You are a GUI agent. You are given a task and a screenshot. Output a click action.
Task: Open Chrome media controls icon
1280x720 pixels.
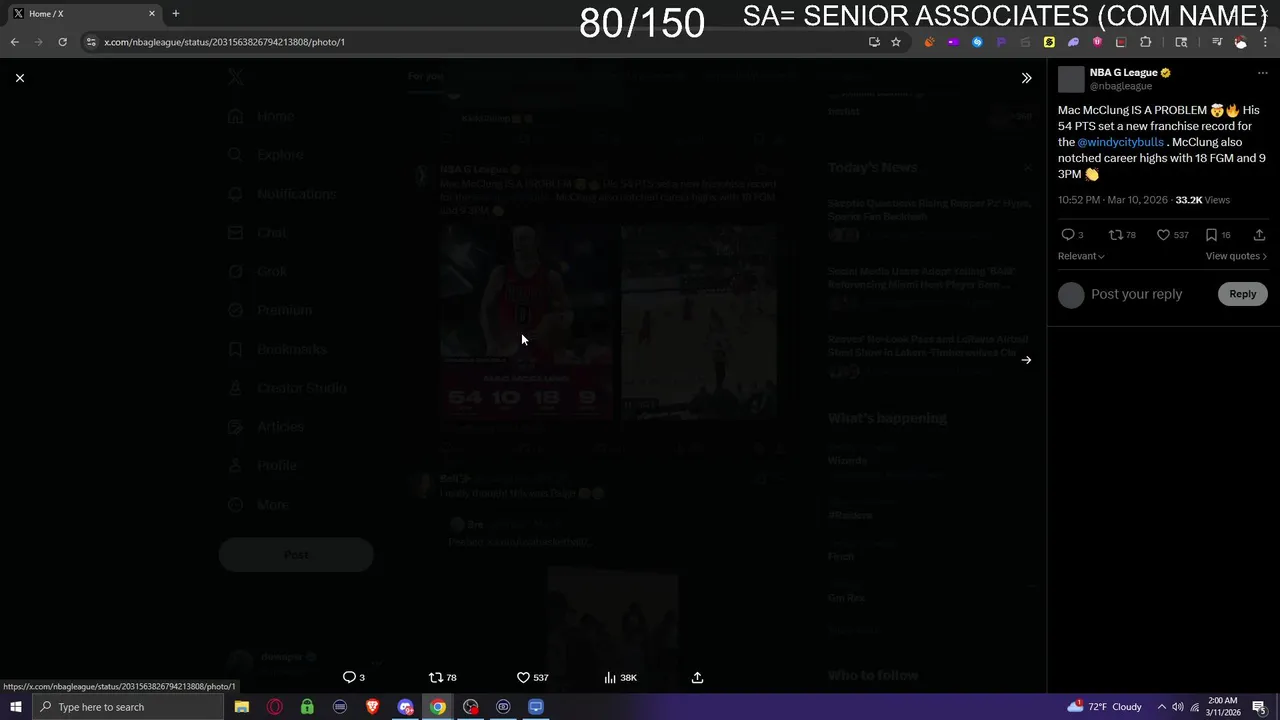point(1217,42)
